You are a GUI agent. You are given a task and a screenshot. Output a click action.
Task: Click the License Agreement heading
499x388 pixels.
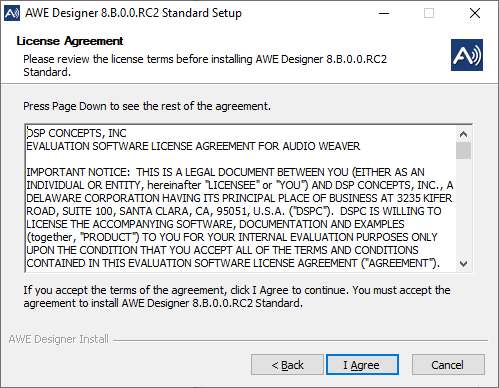pyautogui.click(x=70, y=41)
